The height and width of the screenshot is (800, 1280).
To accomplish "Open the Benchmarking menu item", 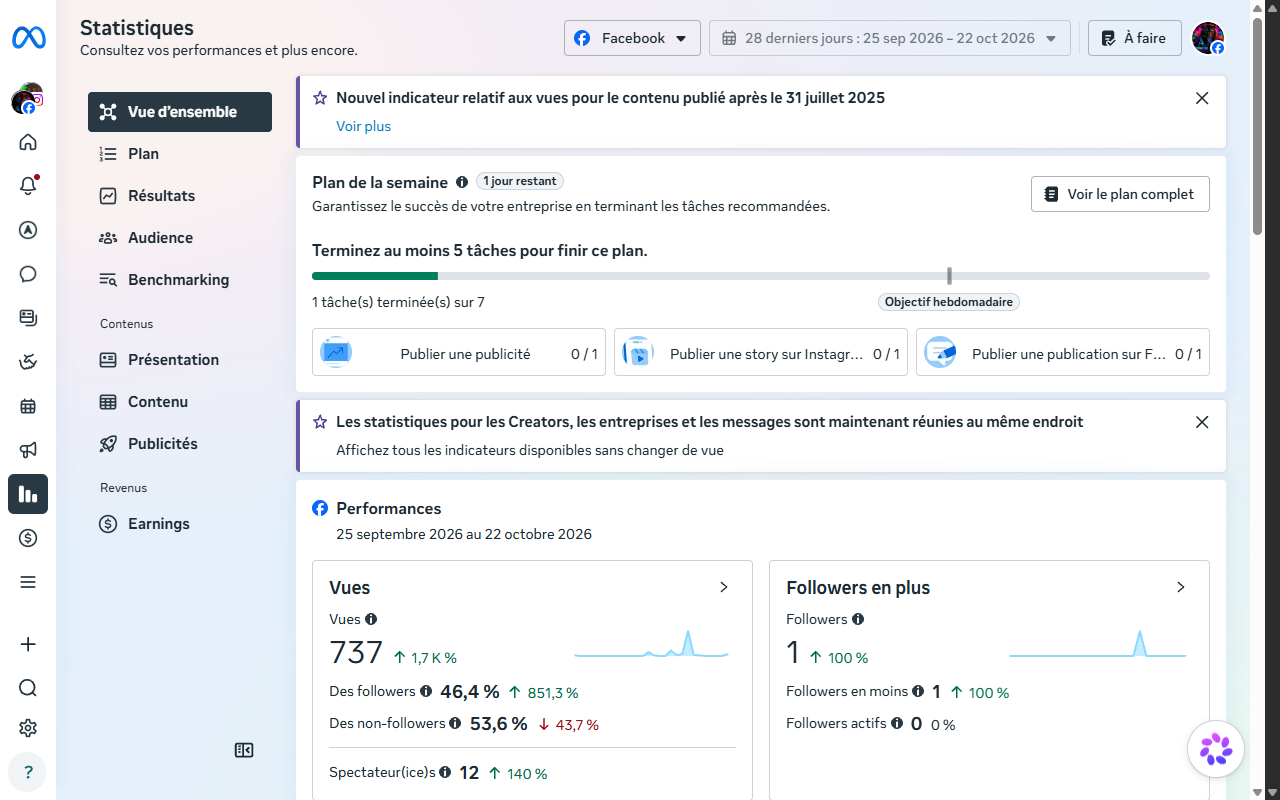I will tap(180, 280).
